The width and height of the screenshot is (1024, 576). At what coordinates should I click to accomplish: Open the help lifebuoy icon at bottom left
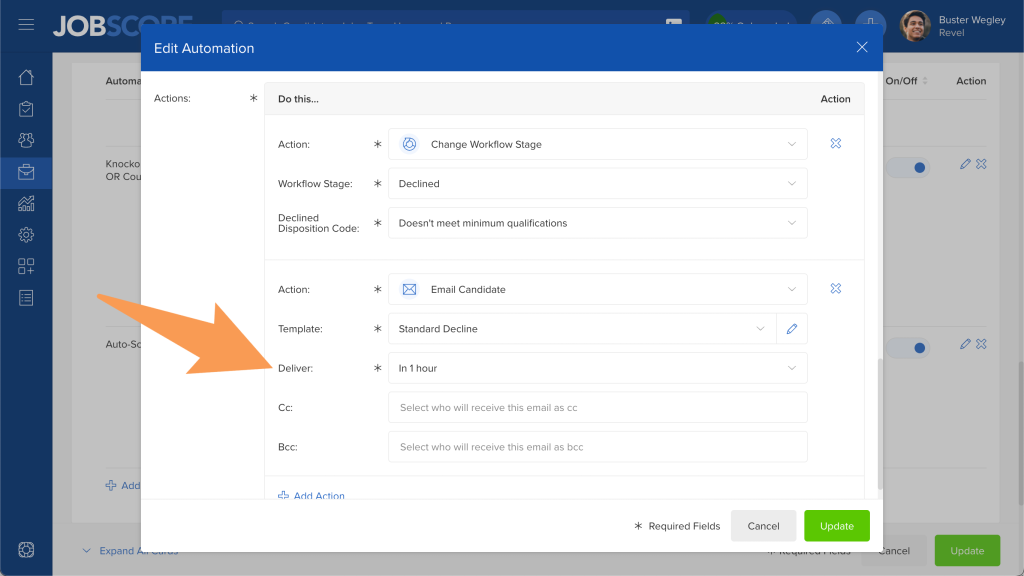pos(26,550)
